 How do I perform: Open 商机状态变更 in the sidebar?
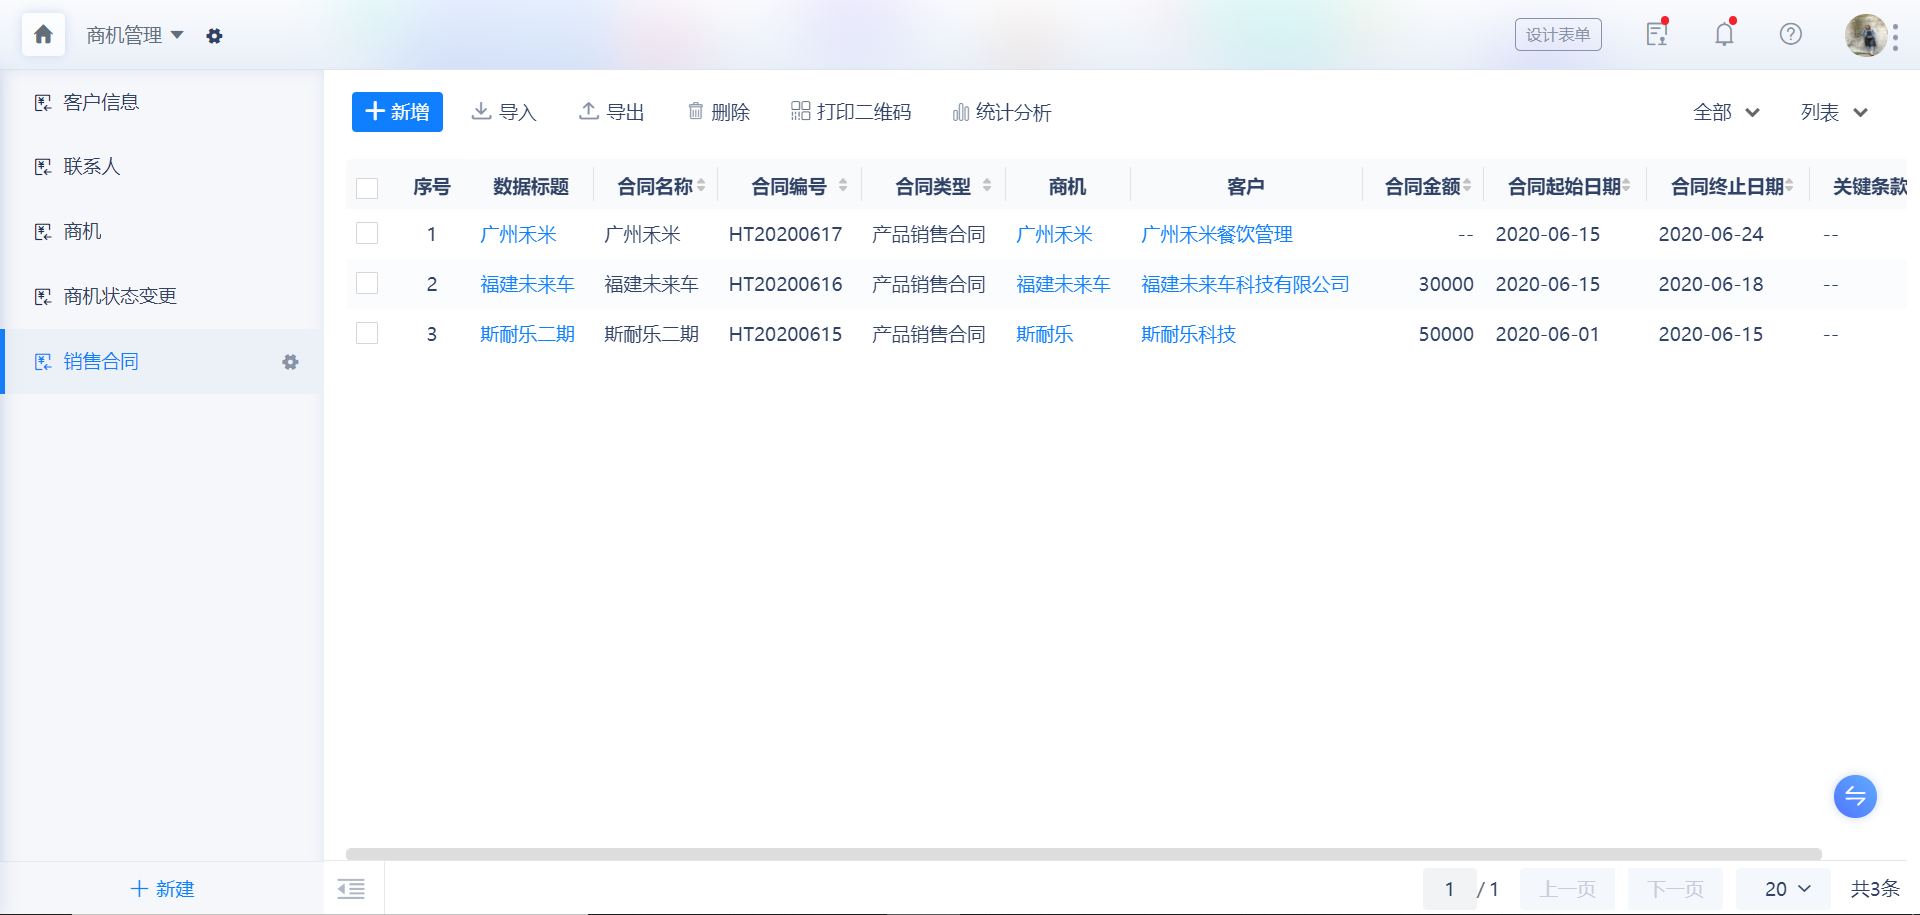click(162, 296)
